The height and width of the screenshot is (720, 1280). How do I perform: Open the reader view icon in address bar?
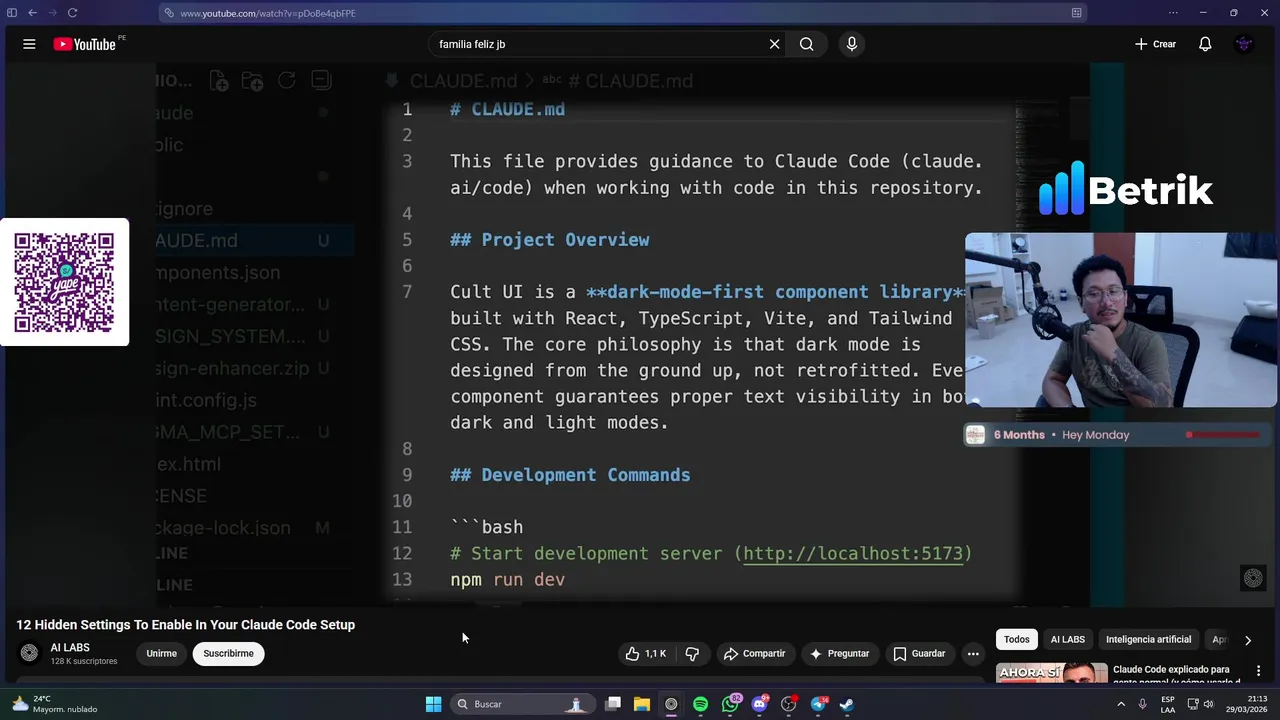[1076, 13]
